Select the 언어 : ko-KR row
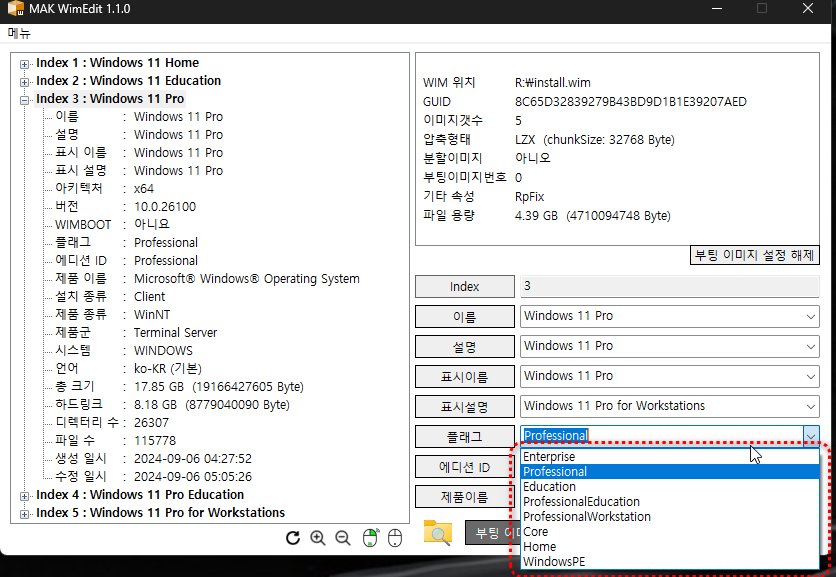836x577 pixels. coord(128,368)
